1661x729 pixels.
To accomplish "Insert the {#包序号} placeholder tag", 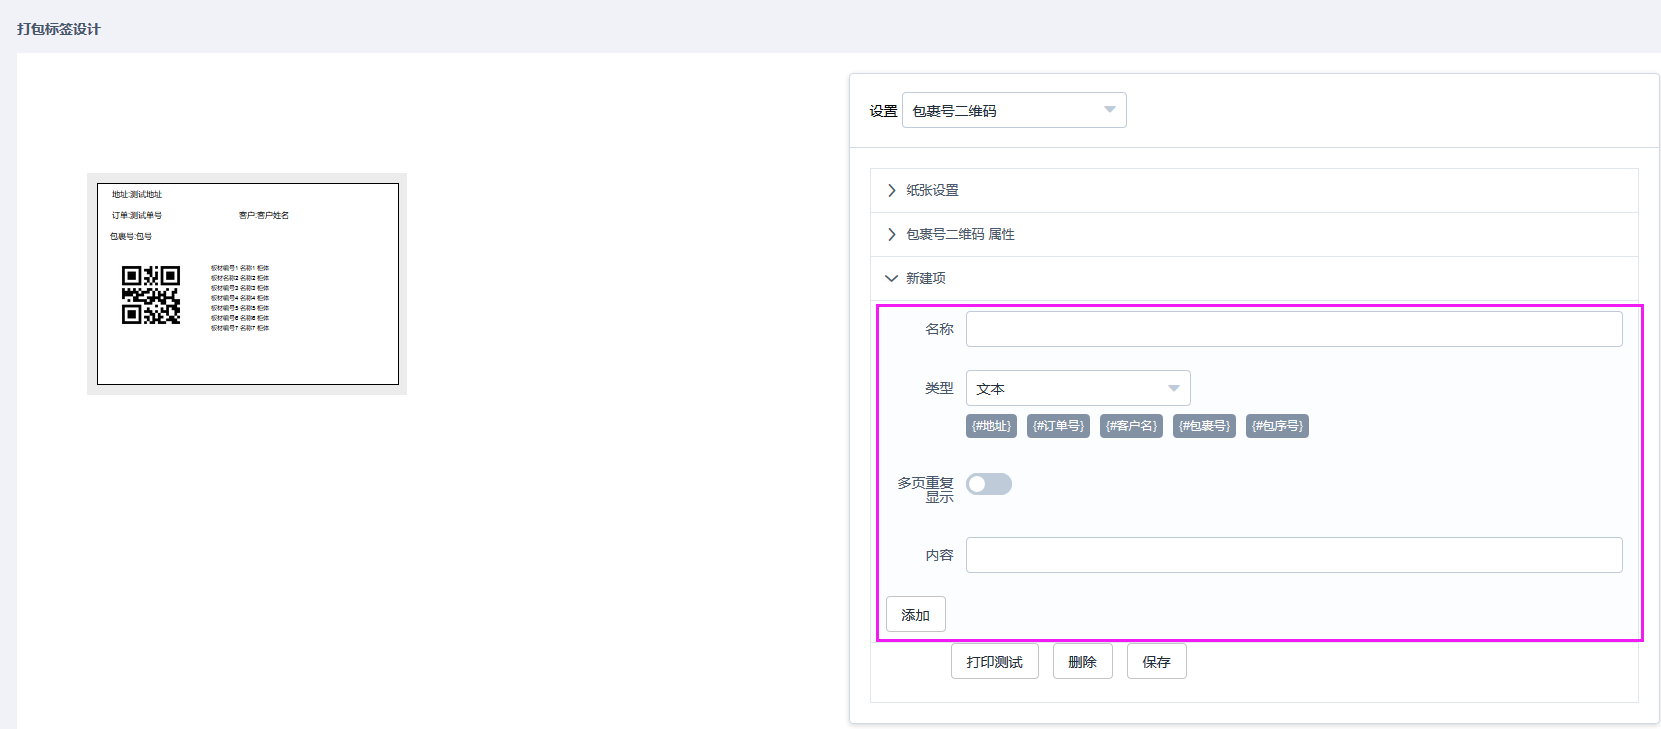I will [x=1277, y=426].
